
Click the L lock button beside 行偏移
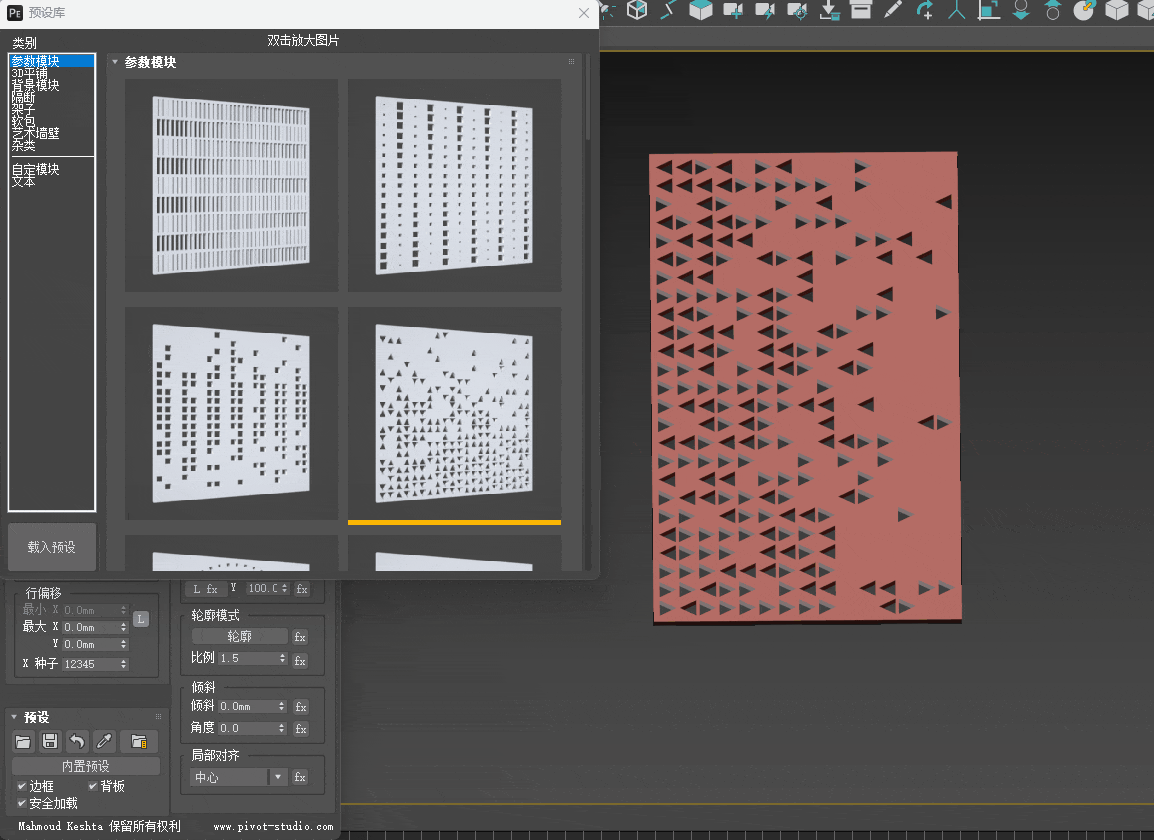pos(141,619)
